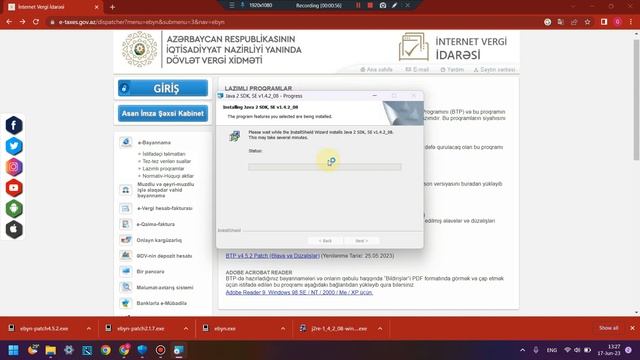Click the Onlayn kargüzarlıq icon
Image resolution: width=640 pixels, height=360 pixels.
click(126, 240)
